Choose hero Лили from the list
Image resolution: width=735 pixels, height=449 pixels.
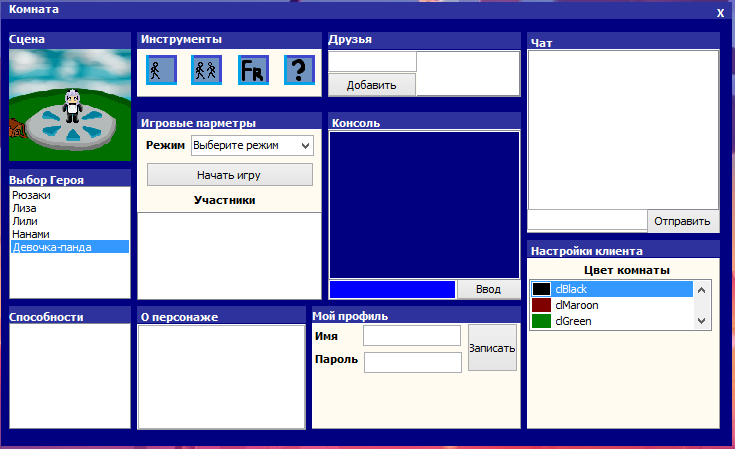(70, 221)
